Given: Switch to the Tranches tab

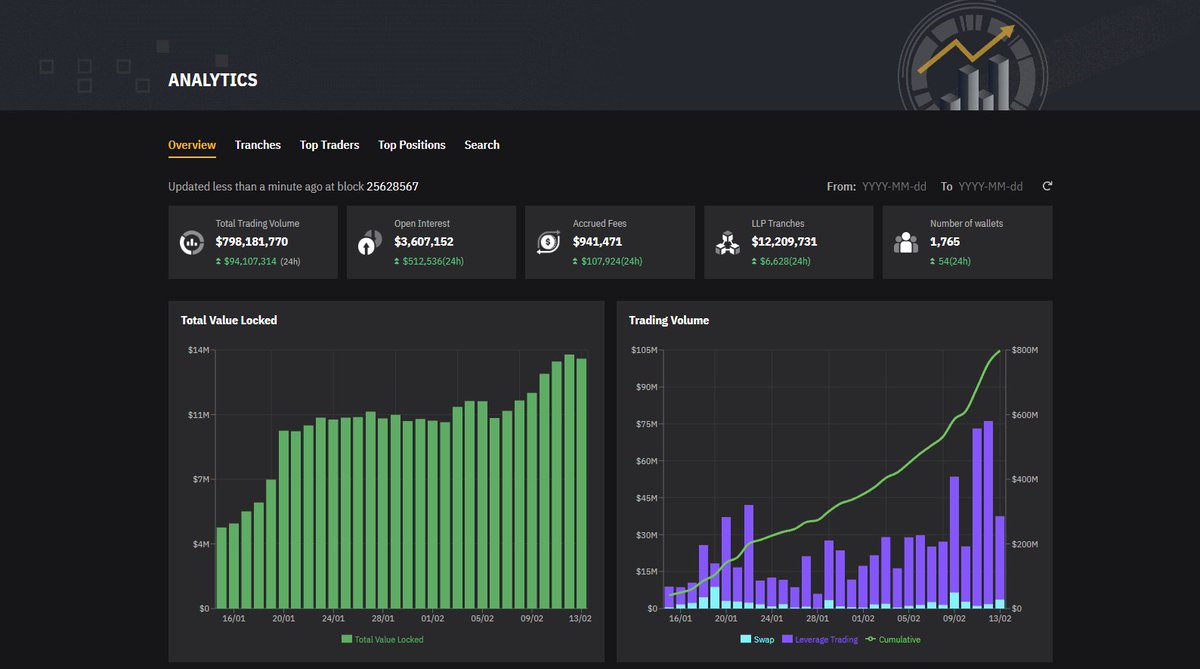Looking at the screenshot, I should (258, 144).
